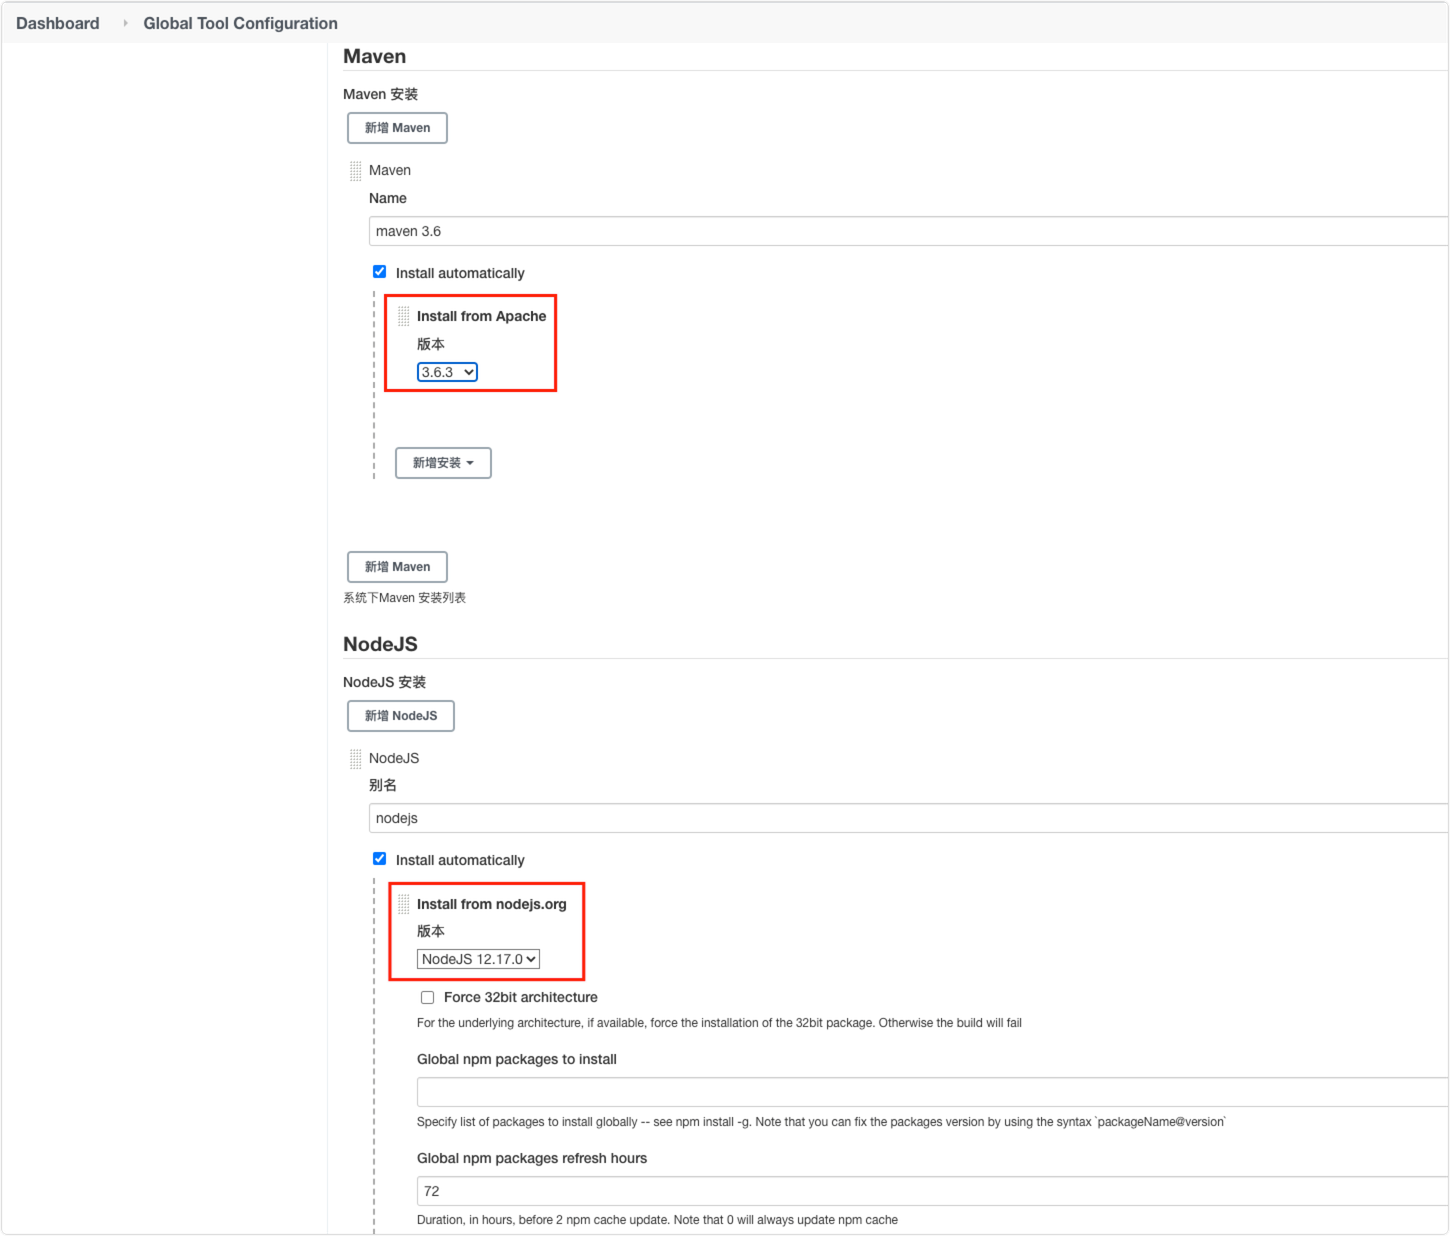Click the Install from nodejs.org label
Screen dimensions: 1450x1236
click(492, 904)
